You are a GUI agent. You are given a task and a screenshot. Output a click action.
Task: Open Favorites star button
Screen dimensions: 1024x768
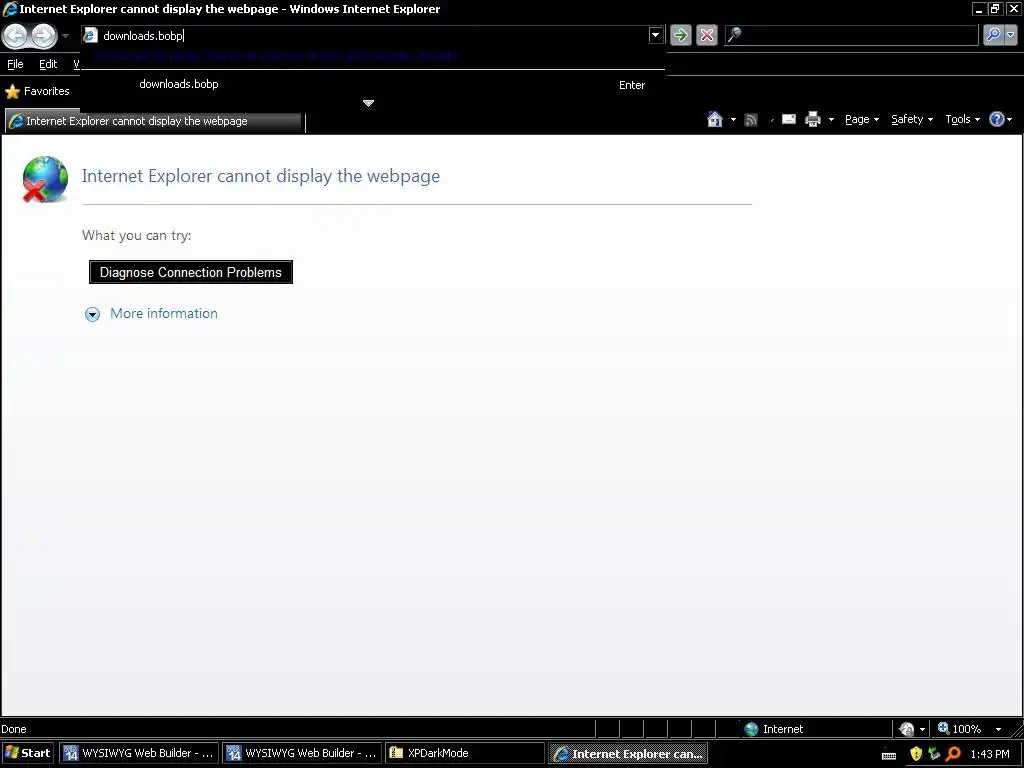(x=37, y=91)
